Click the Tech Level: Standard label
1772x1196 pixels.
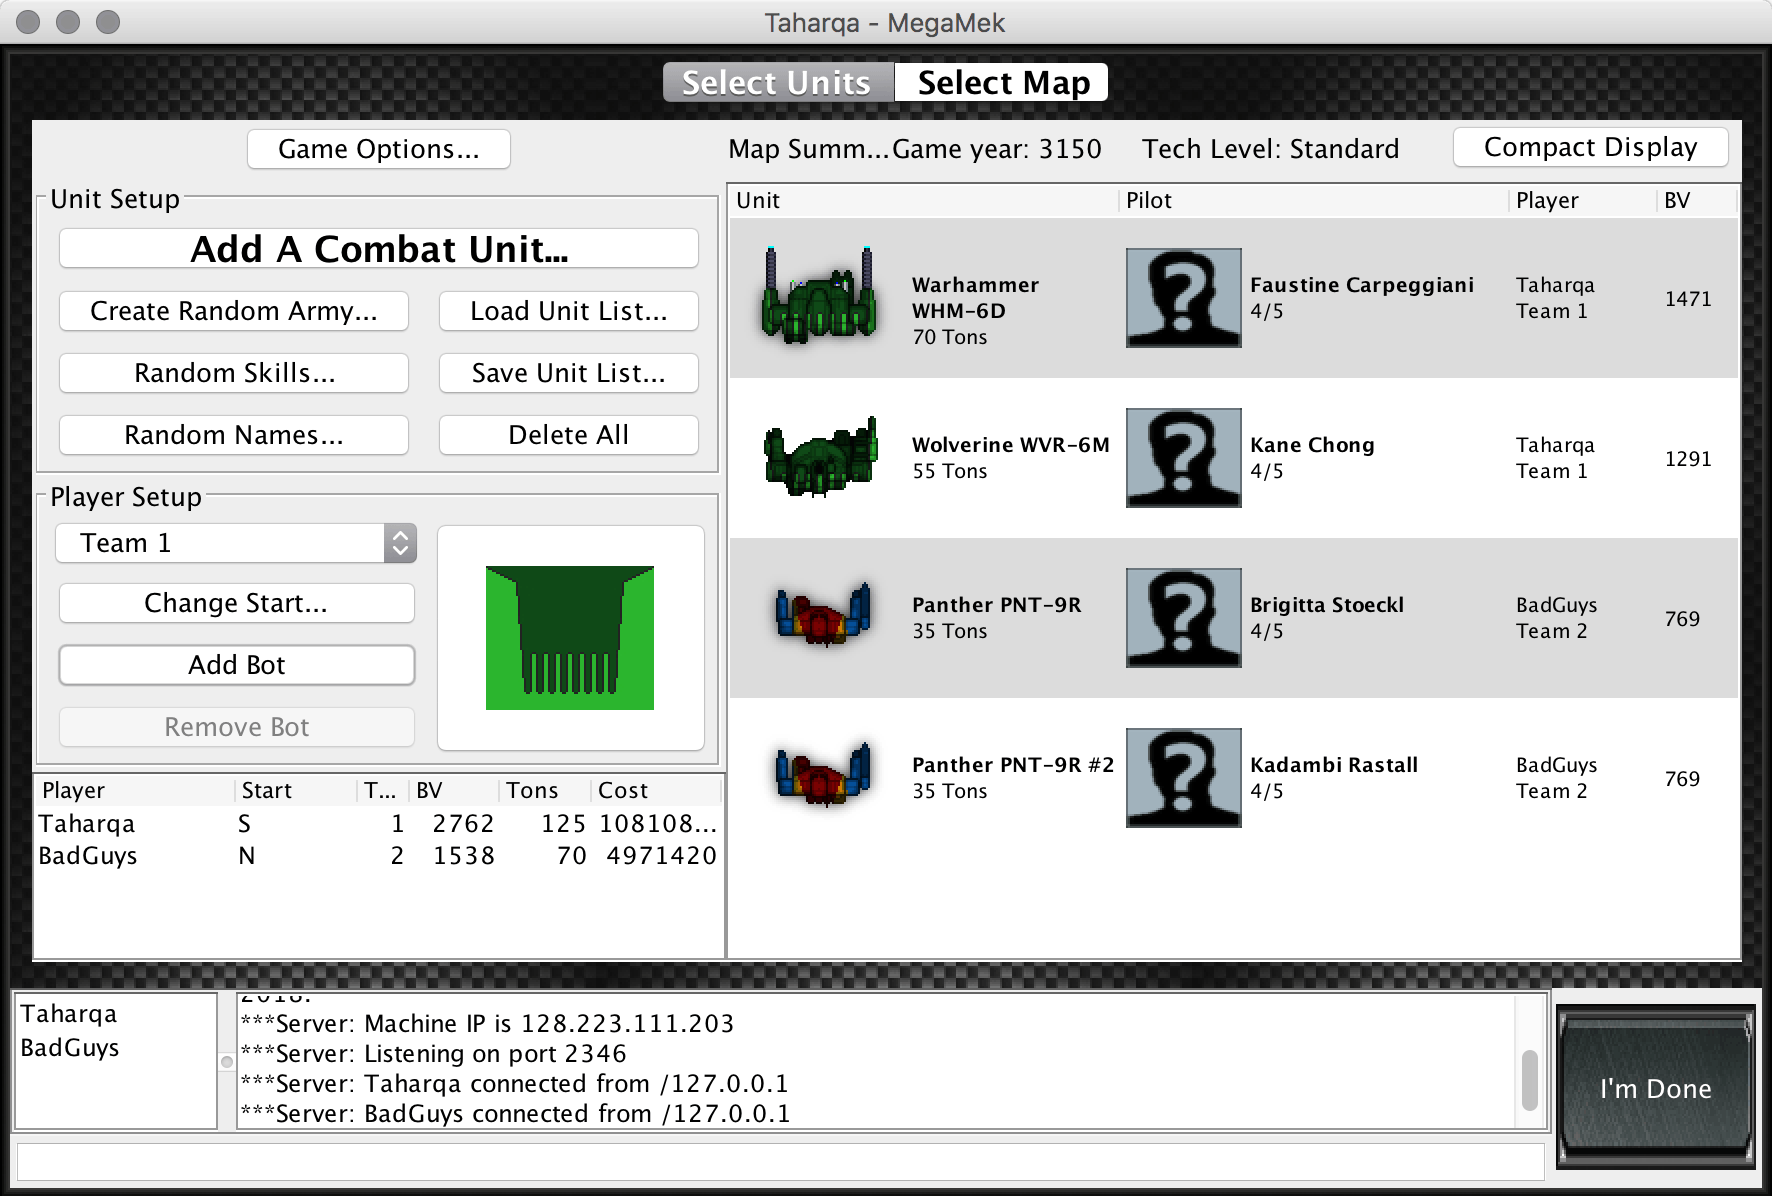coord(1271,149)
